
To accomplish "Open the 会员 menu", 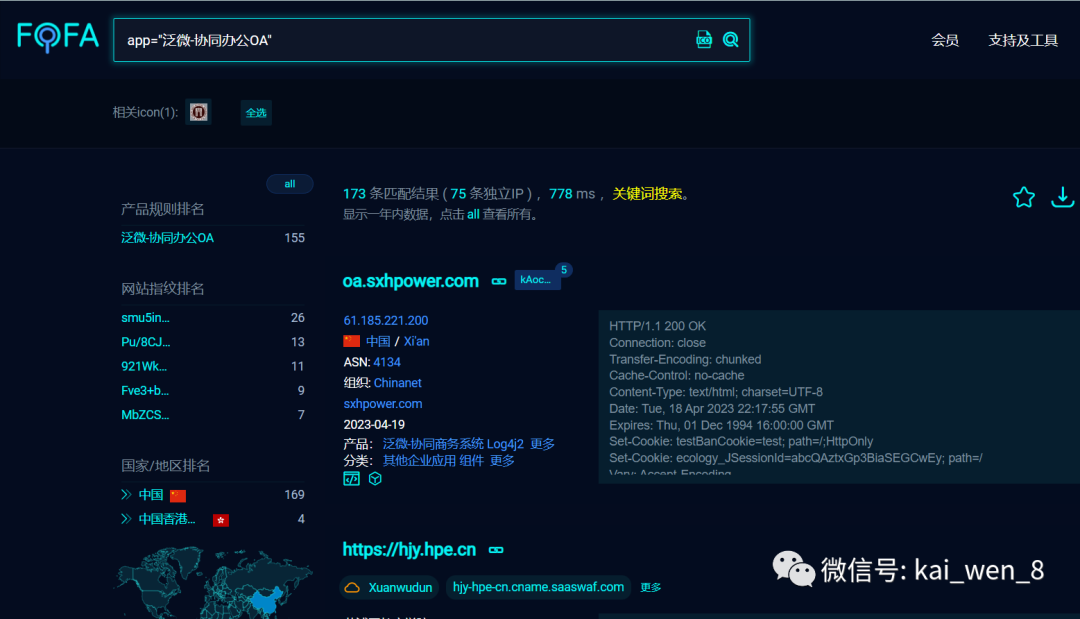I will coord(944,40).
